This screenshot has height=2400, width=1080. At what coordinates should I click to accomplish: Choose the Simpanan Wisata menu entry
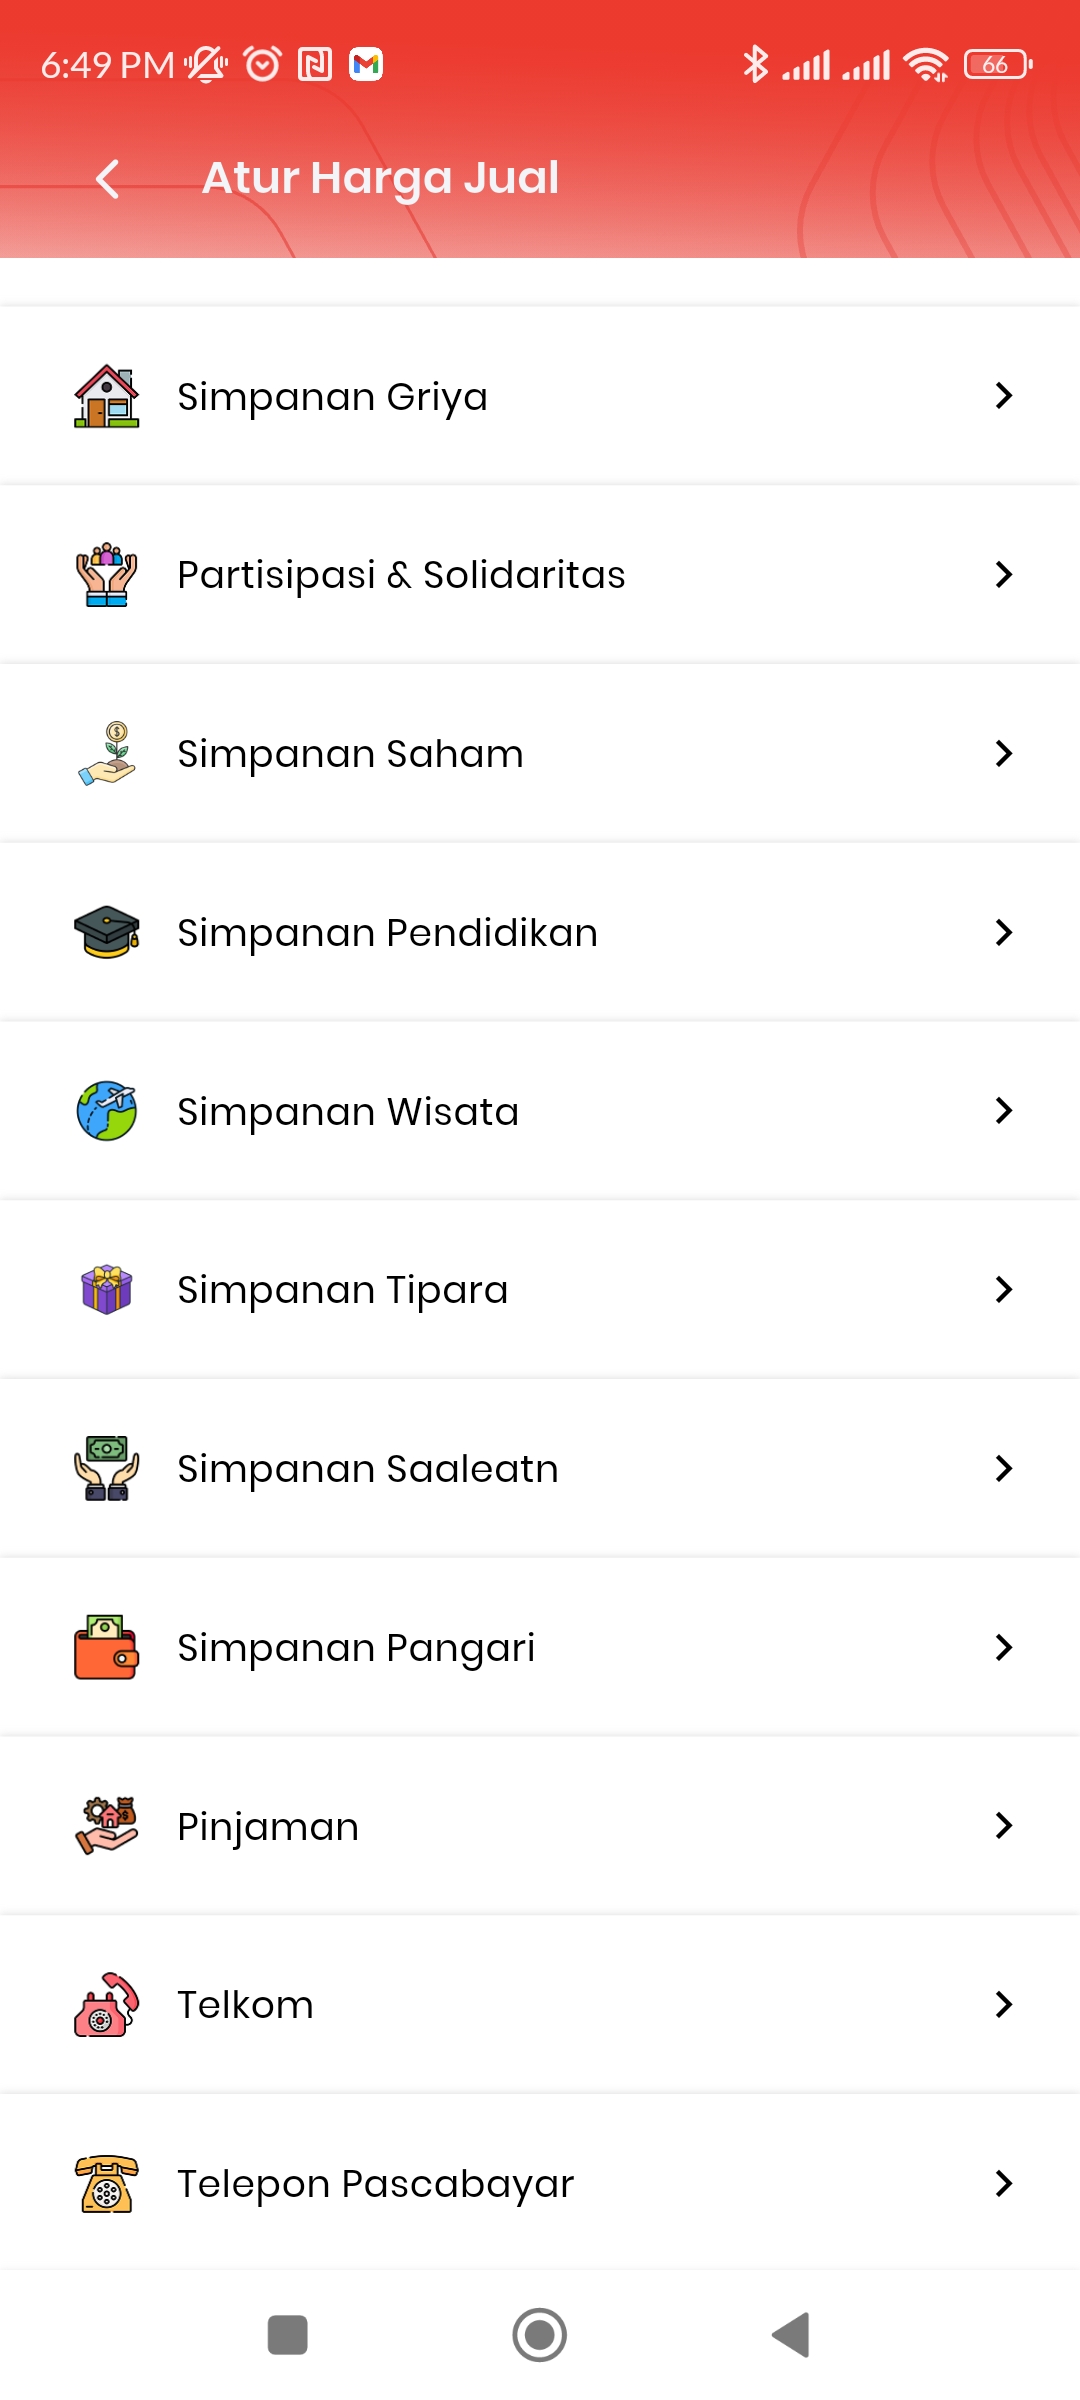point(540,1111)
